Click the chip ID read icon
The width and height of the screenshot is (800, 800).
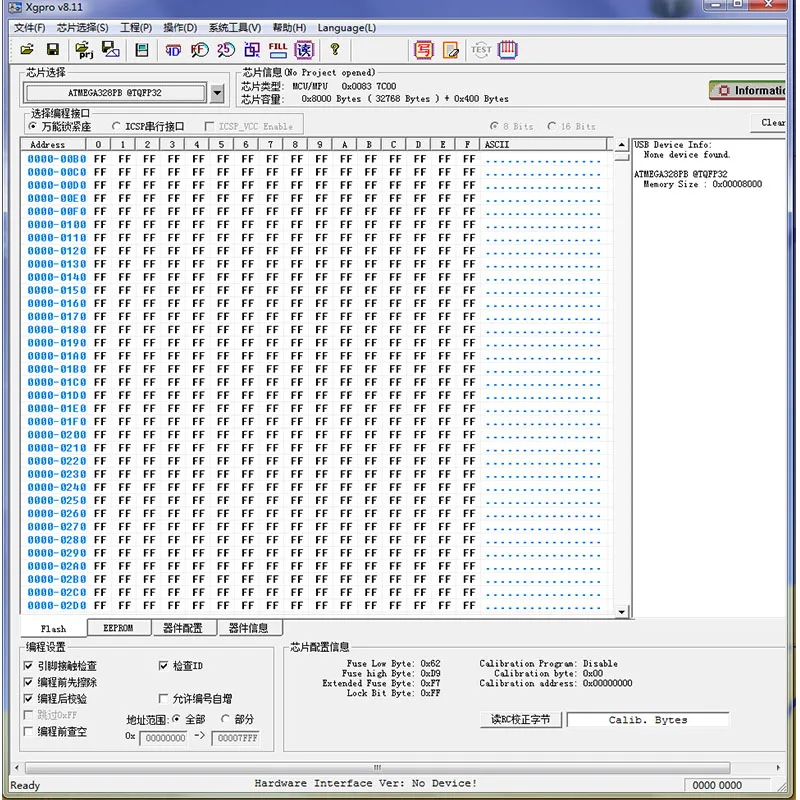tap(174, 49)
